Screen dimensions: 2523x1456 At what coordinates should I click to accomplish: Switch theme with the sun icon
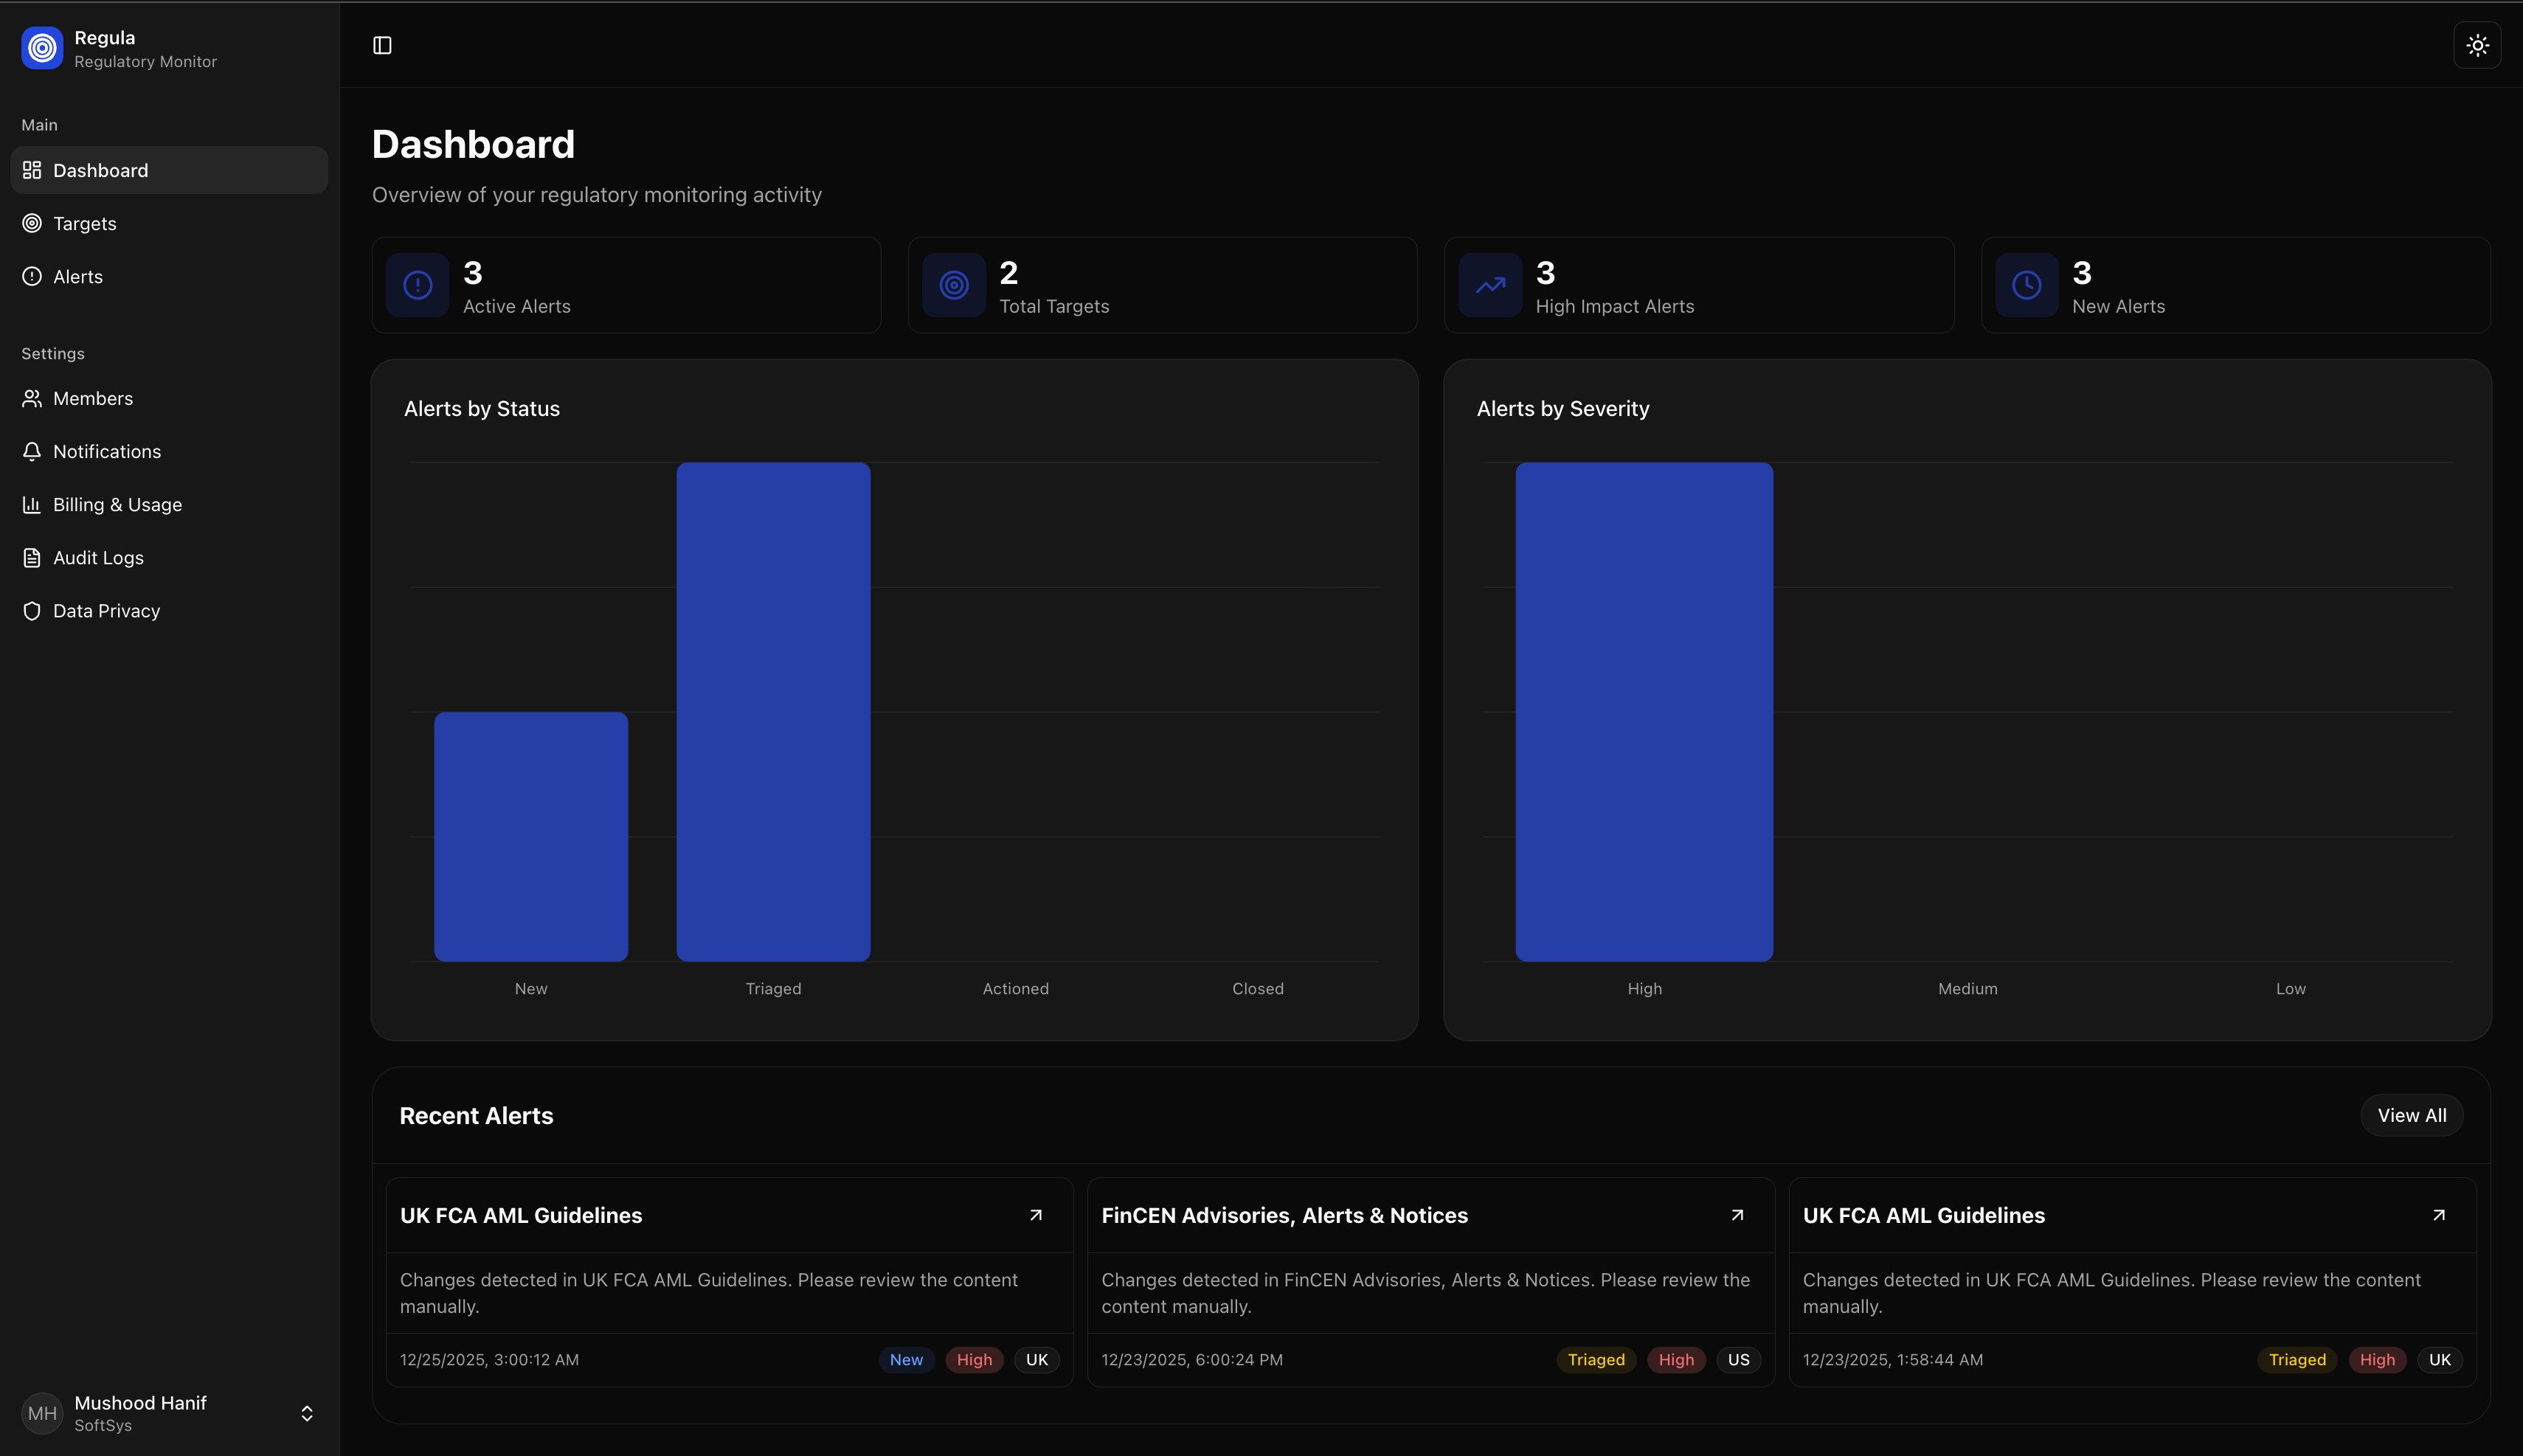(x=2476, y=45)
